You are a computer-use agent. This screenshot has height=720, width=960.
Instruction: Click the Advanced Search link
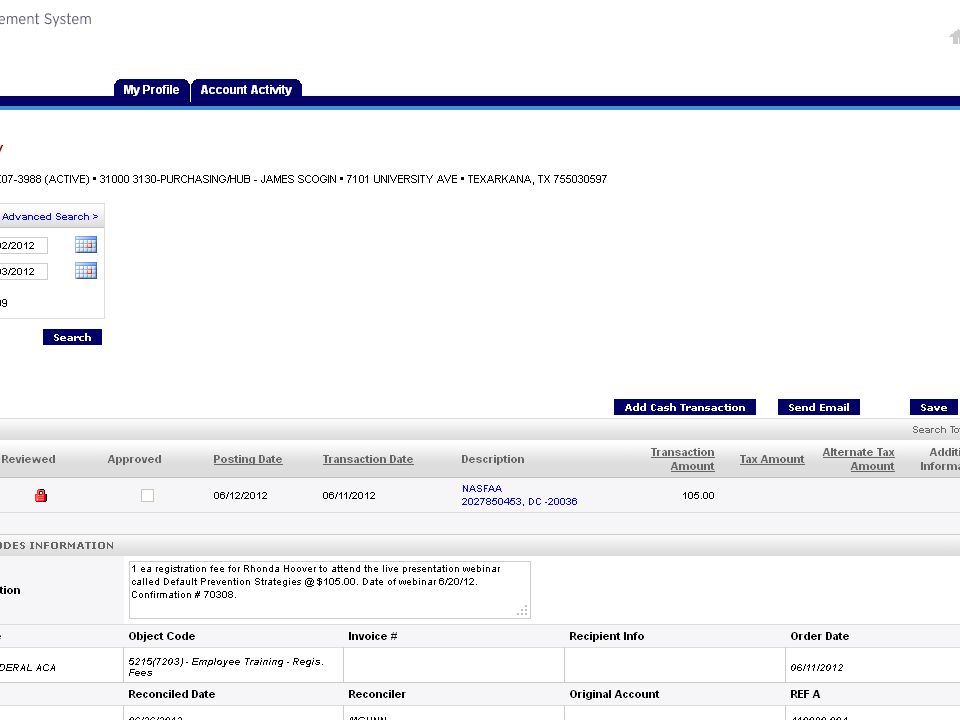50,217
